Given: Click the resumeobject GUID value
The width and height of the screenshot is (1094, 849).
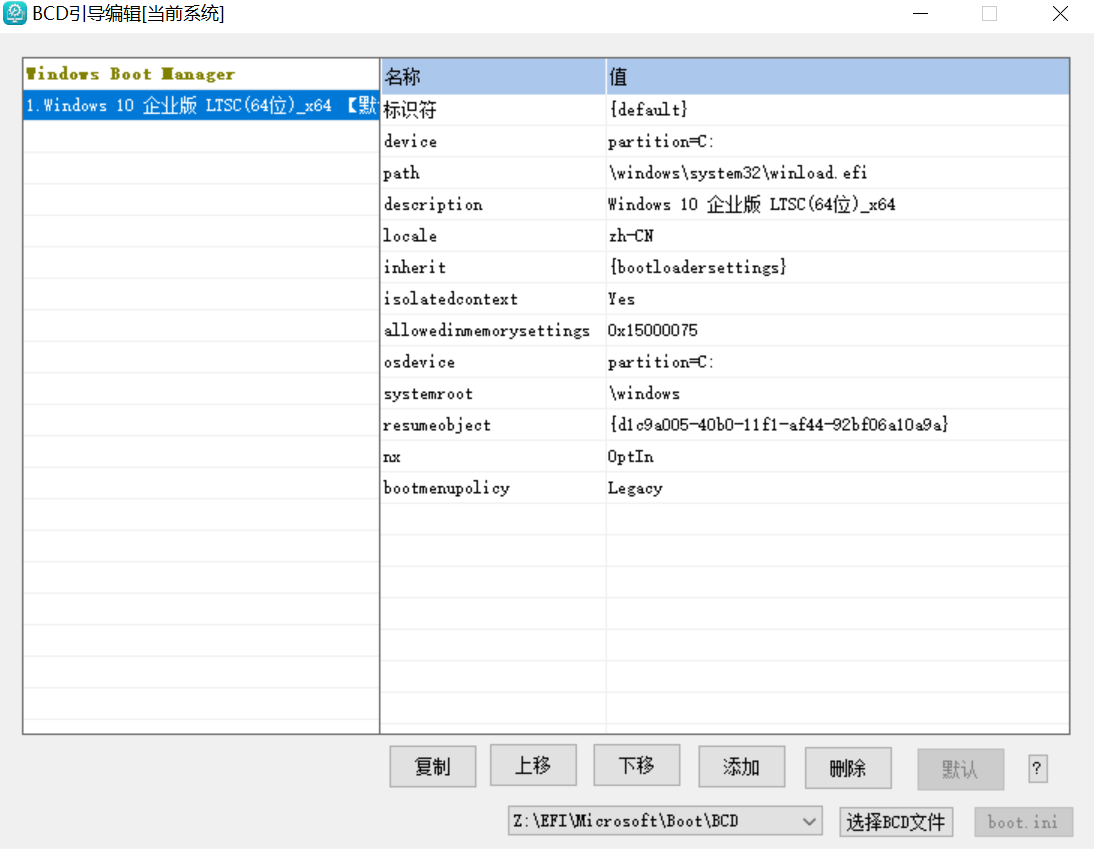Looking at the screenshot, I should 779,425.
